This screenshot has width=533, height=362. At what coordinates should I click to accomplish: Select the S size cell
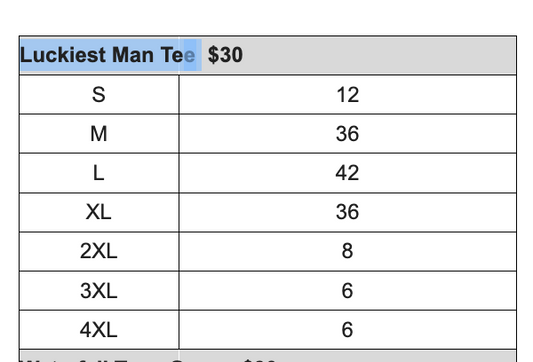click(99, 95)
